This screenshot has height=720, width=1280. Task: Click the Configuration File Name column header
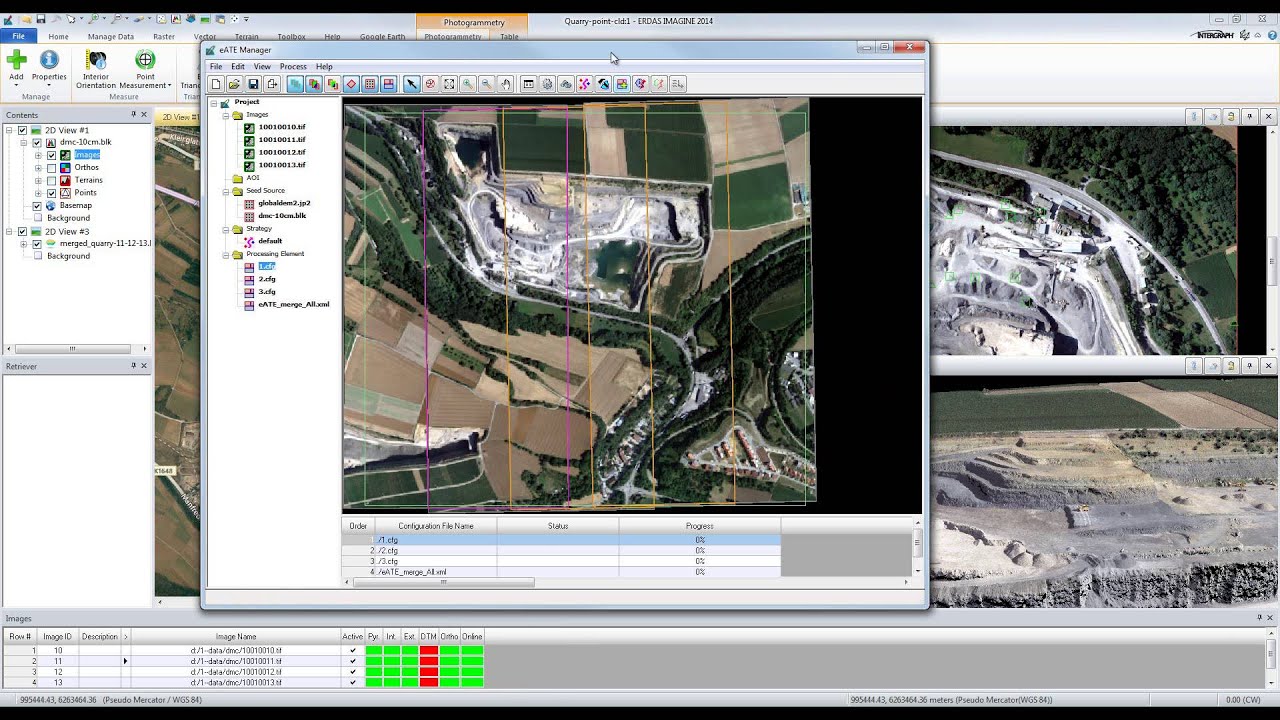(435, 526)
